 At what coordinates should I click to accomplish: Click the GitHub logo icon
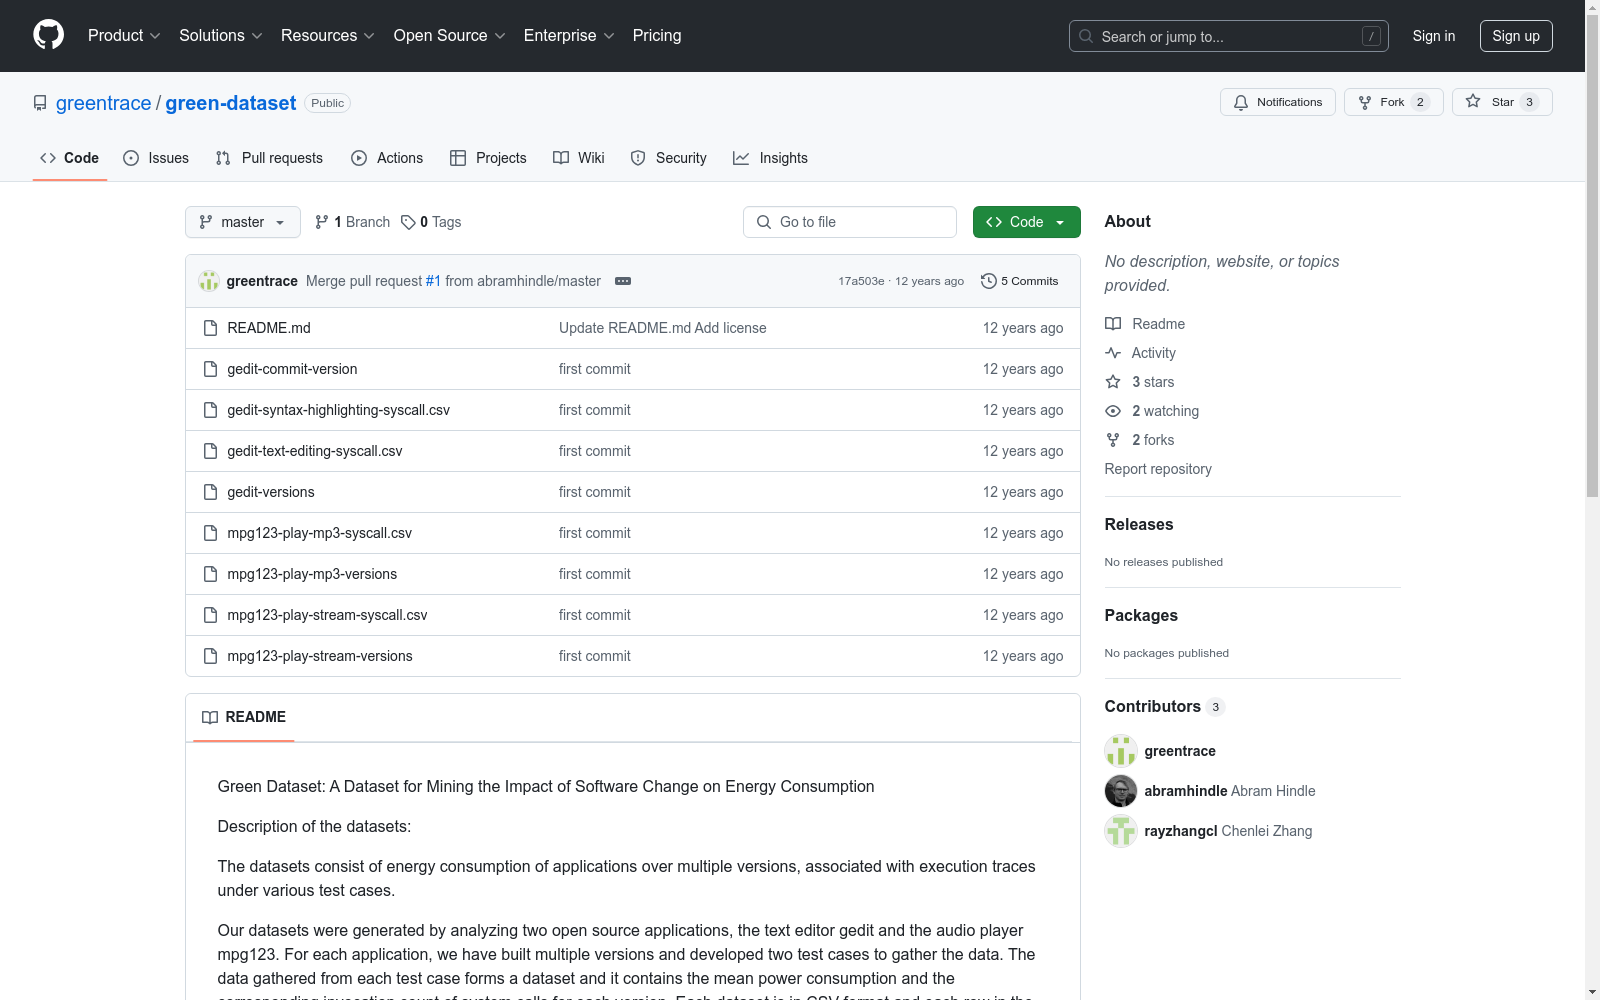click(x=48, y=35)
